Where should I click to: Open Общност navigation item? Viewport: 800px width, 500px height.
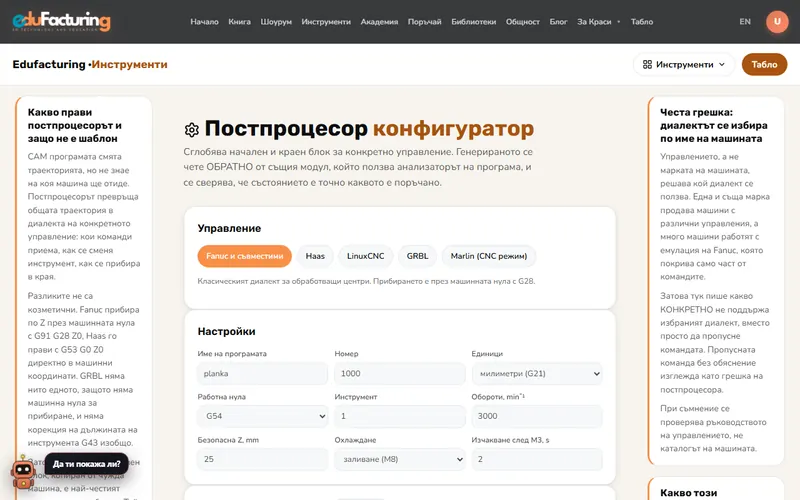tap(522, 21)
